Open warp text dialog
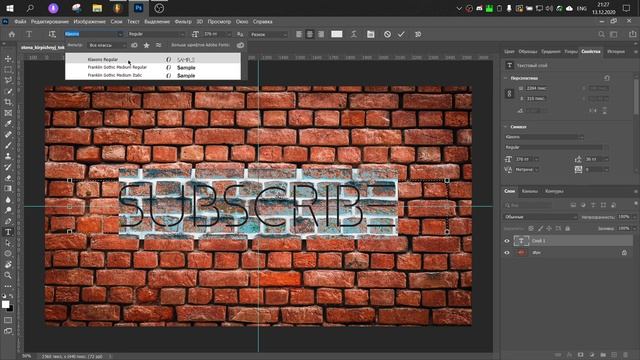This screenshot has height=360, width=640. coord(354,34)
